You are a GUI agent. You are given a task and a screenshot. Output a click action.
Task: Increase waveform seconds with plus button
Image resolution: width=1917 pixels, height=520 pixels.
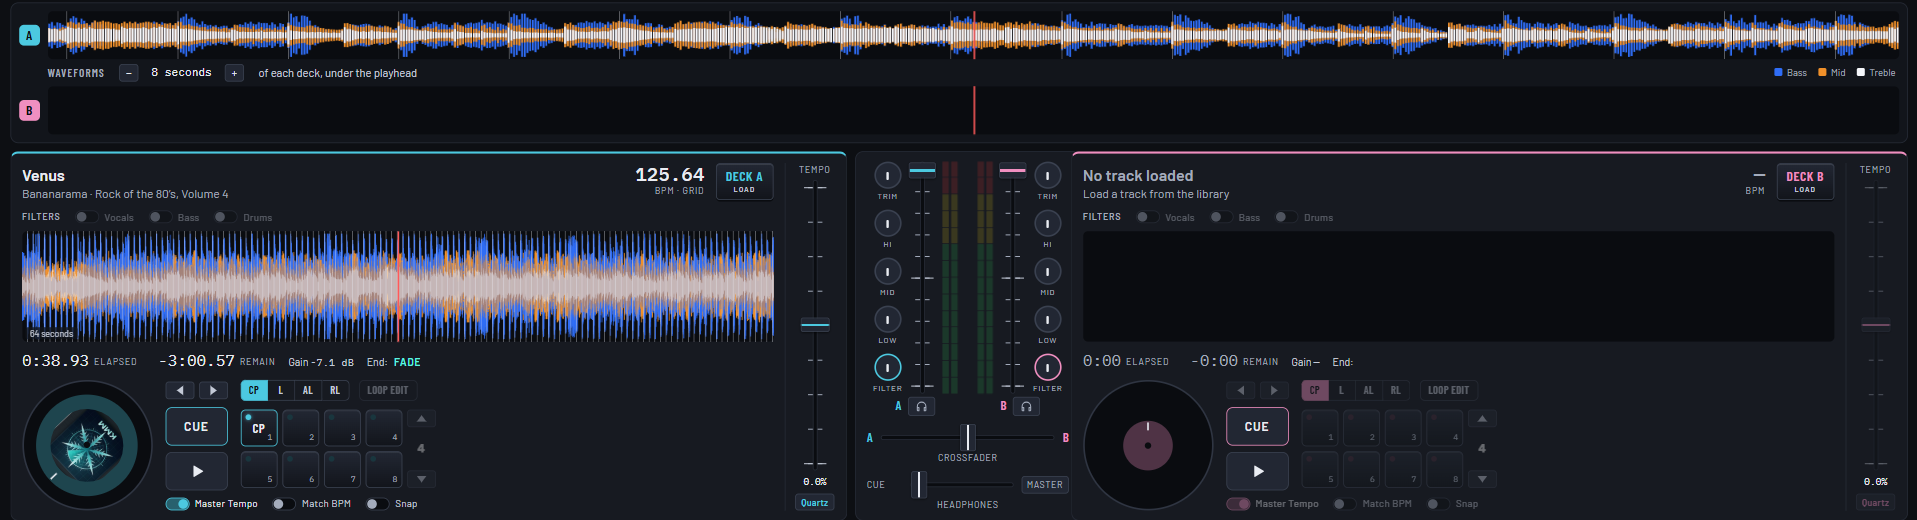pos(234,73)
